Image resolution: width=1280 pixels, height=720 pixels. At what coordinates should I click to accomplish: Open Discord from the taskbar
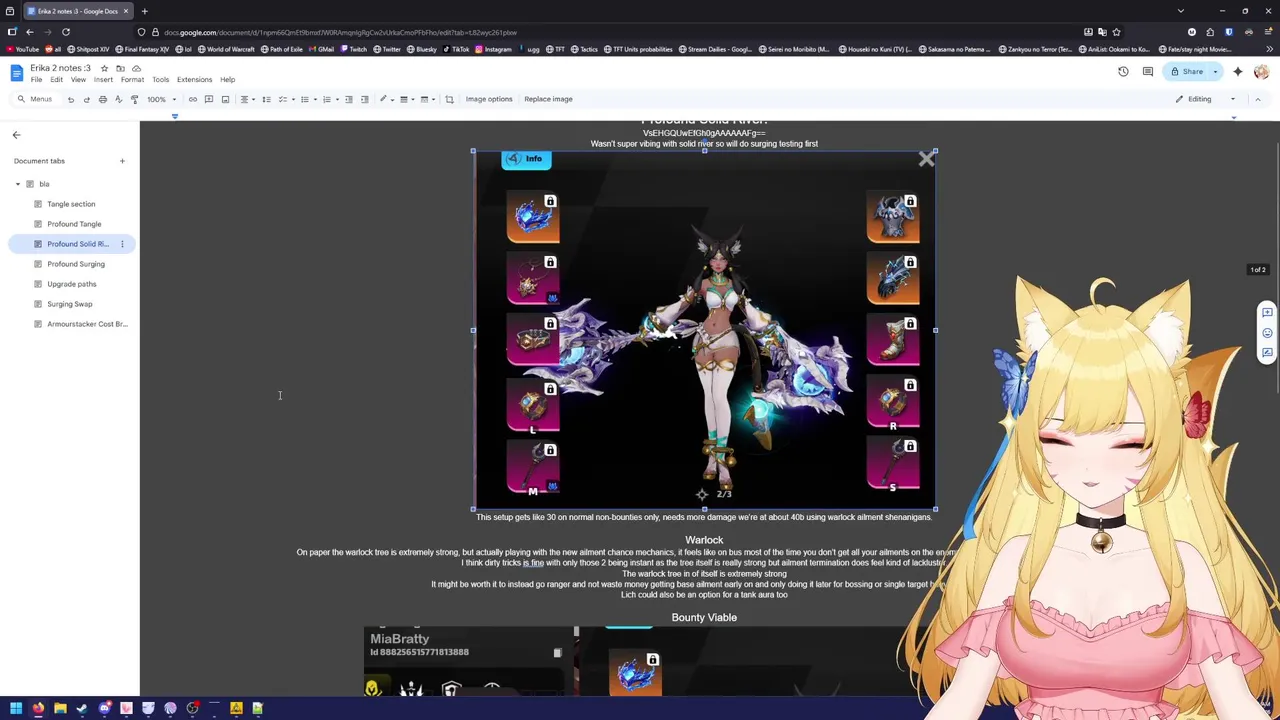coord(104,708)
